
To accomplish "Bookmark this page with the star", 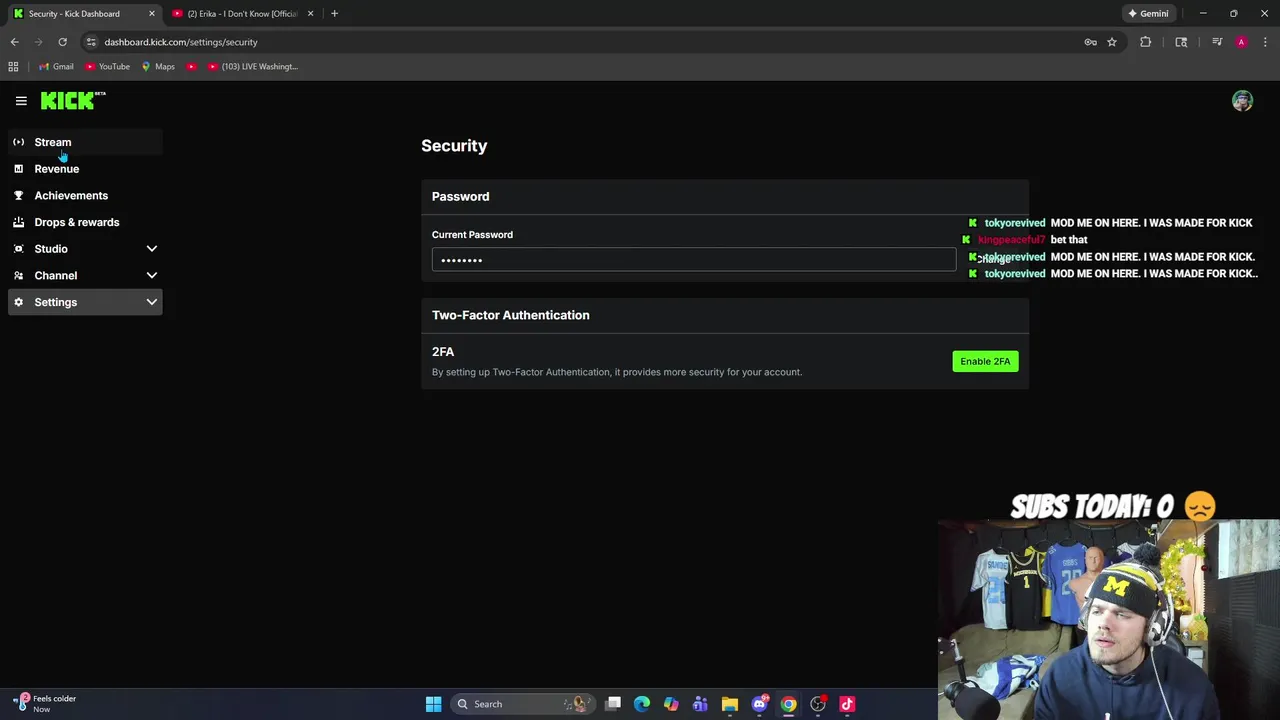I will click(1111, 42).
